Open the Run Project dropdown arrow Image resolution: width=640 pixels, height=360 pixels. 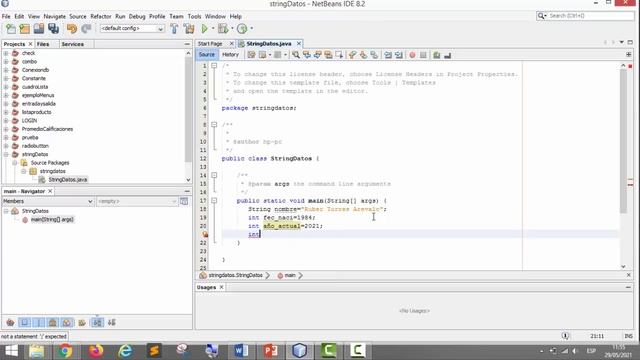pos(213,29)
